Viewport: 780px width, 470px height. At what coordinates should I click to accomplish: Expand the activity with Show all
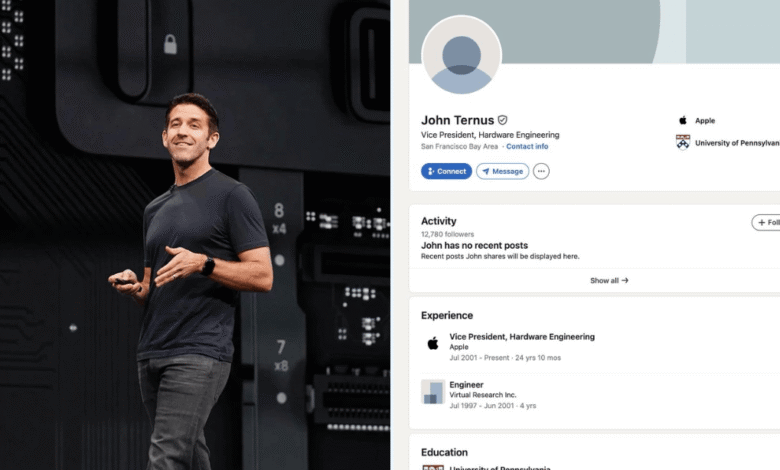(x=609, y=281)
